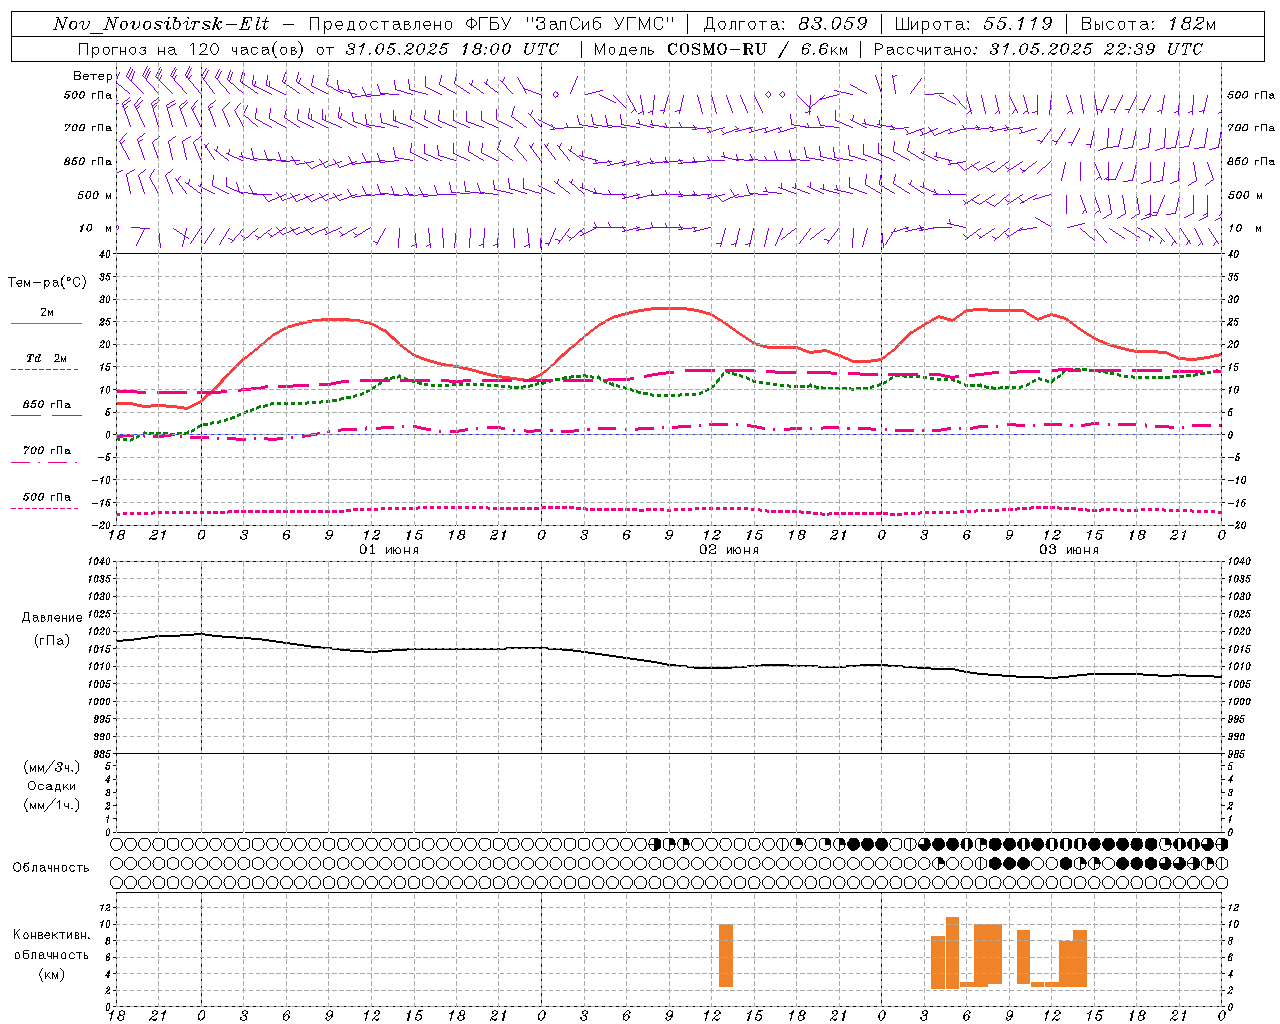The height and width of the screenshot is (1024, 1280).
Task: Click the Облачность cloud cover label
Action: pos(51,868)
